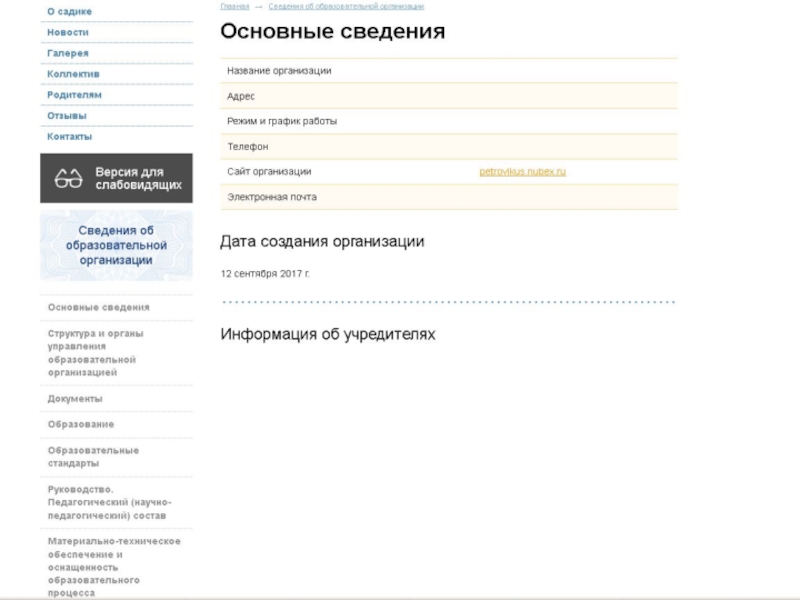This screenshot has height=600, width=800.
Task: Select the 'Телефон' table row label
Action: (248, 146)
